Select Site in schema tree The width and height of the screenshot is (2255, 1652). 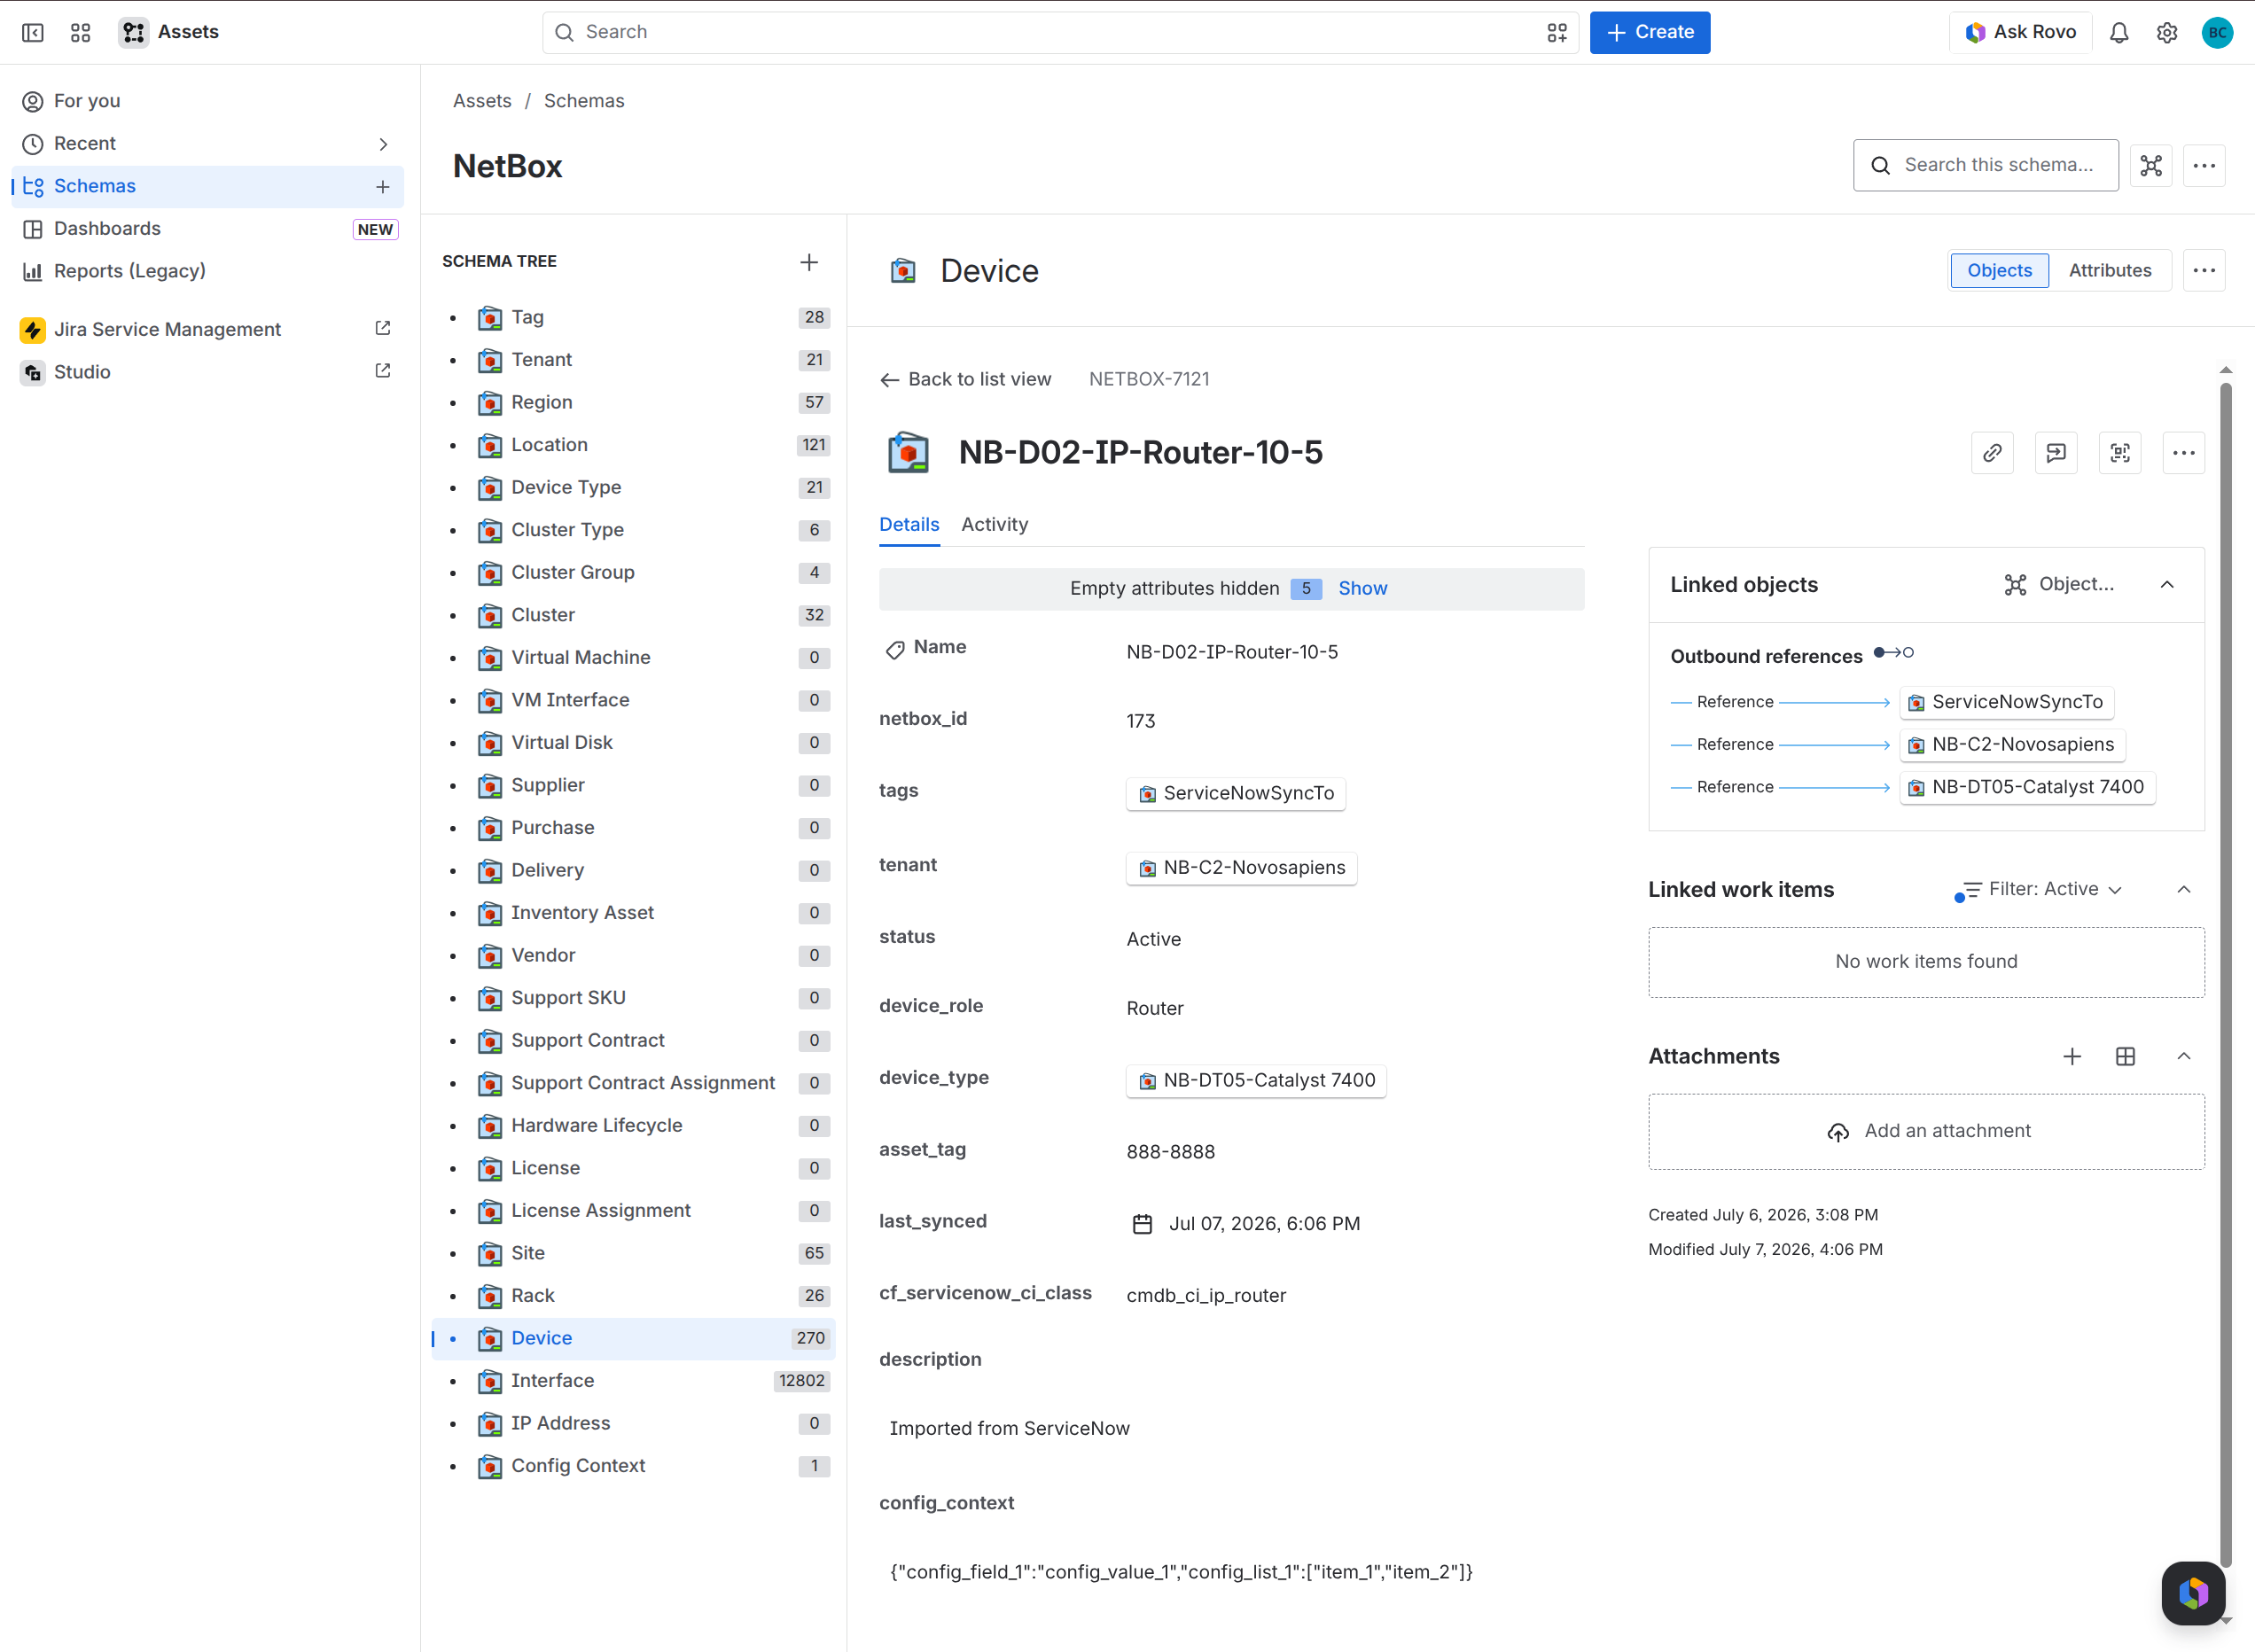pos(634,1253)
